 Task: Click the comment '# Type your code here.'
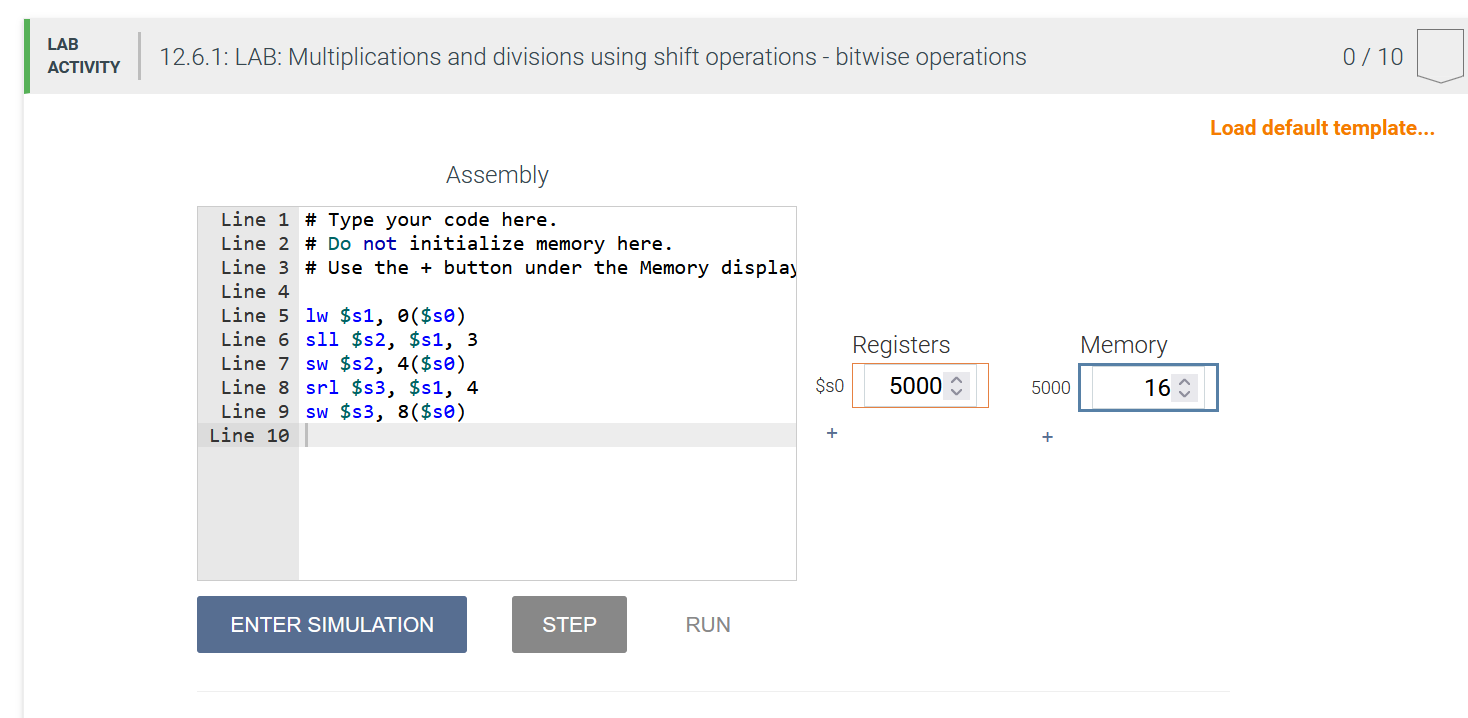coord(432,220)
